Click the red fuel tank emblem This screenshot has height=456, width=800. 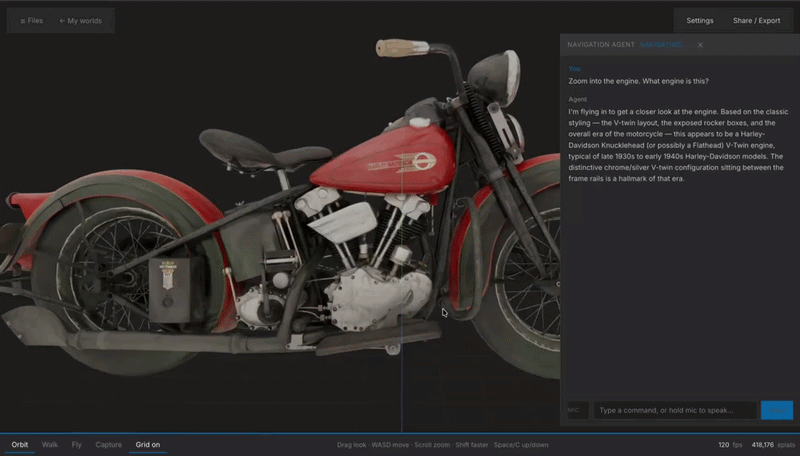(403, 163)
